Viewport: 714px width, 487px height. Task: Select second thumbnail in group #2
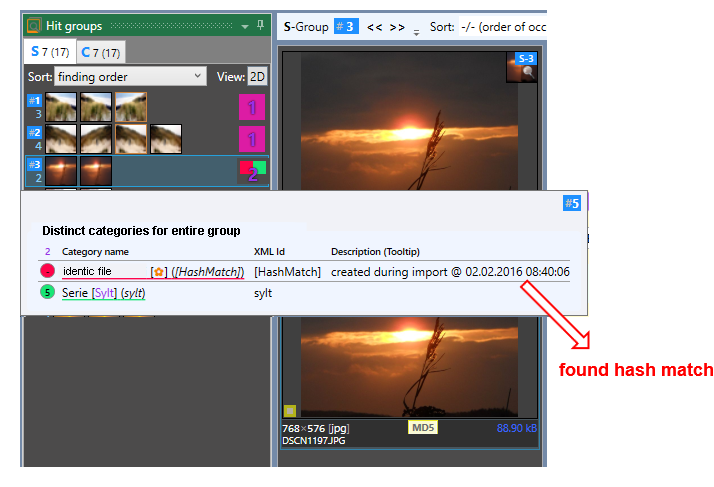coord(96,139)
